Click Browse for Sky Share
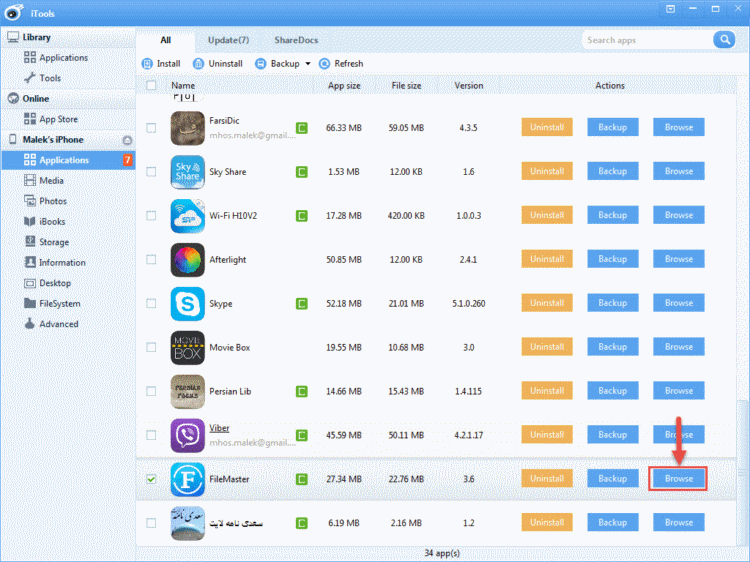 678,171
